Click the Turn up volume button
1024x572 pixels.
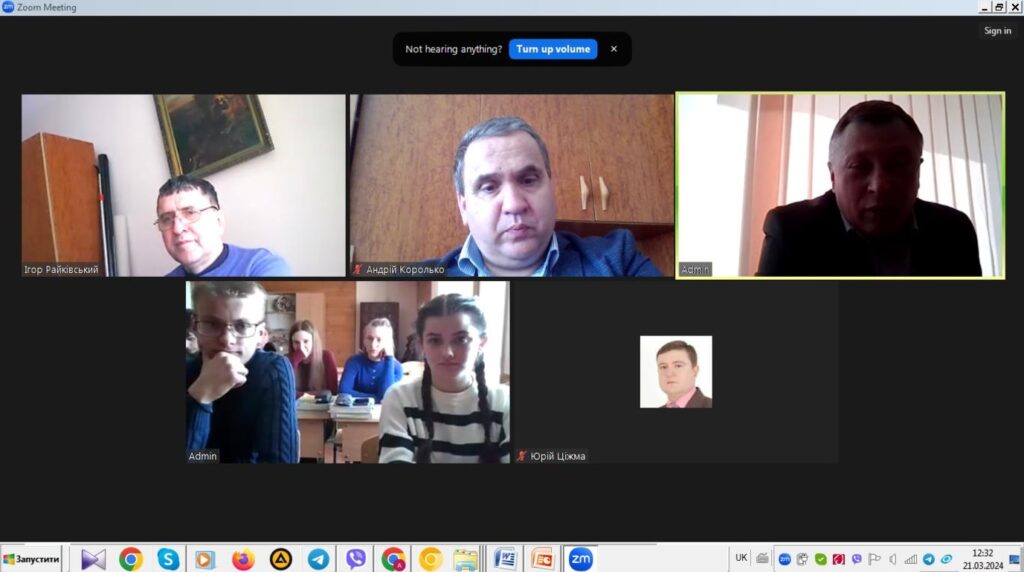[553, 49]
